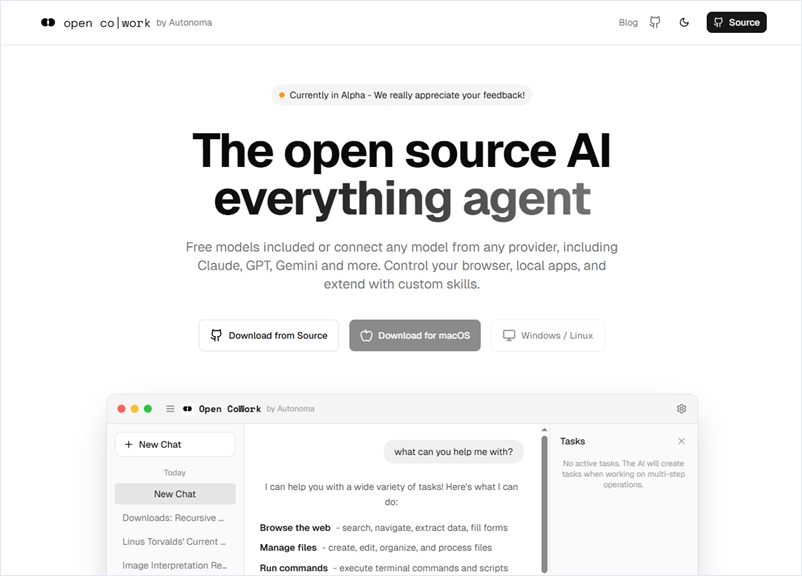This screenshot has width=802, height=576.
Task: Open settings gear in app preview
Action: 682,409
